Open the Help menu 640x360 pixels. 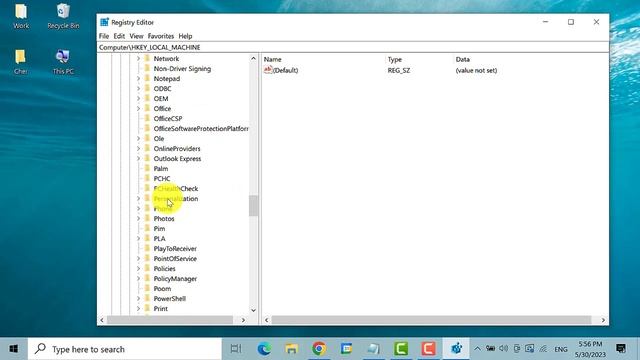pyautogui.click(x=185, y=36)
